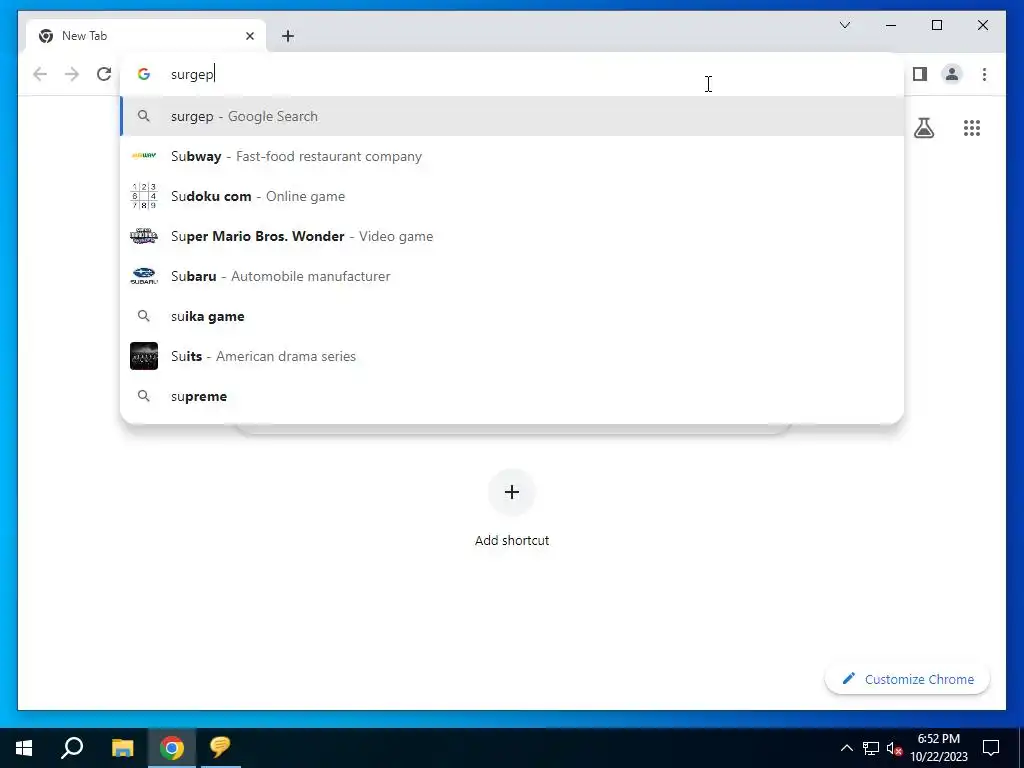Minimize the Chrome window
This screenshot has width=1024, height=768.
pyautogui.click(x=891, y=25)
